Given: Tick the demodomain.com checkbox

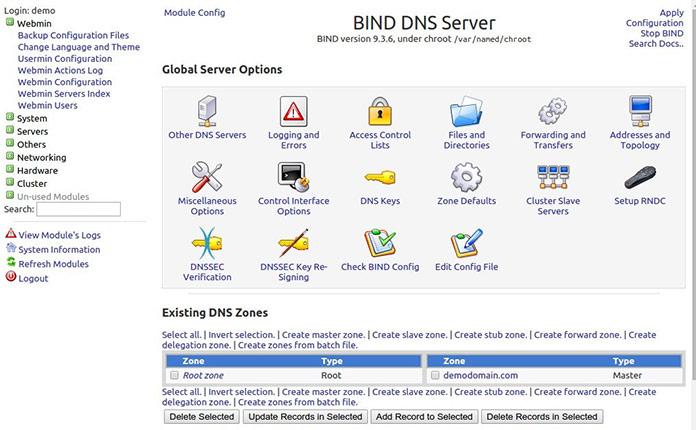Looking at the screenshot, I should [435, 375].
